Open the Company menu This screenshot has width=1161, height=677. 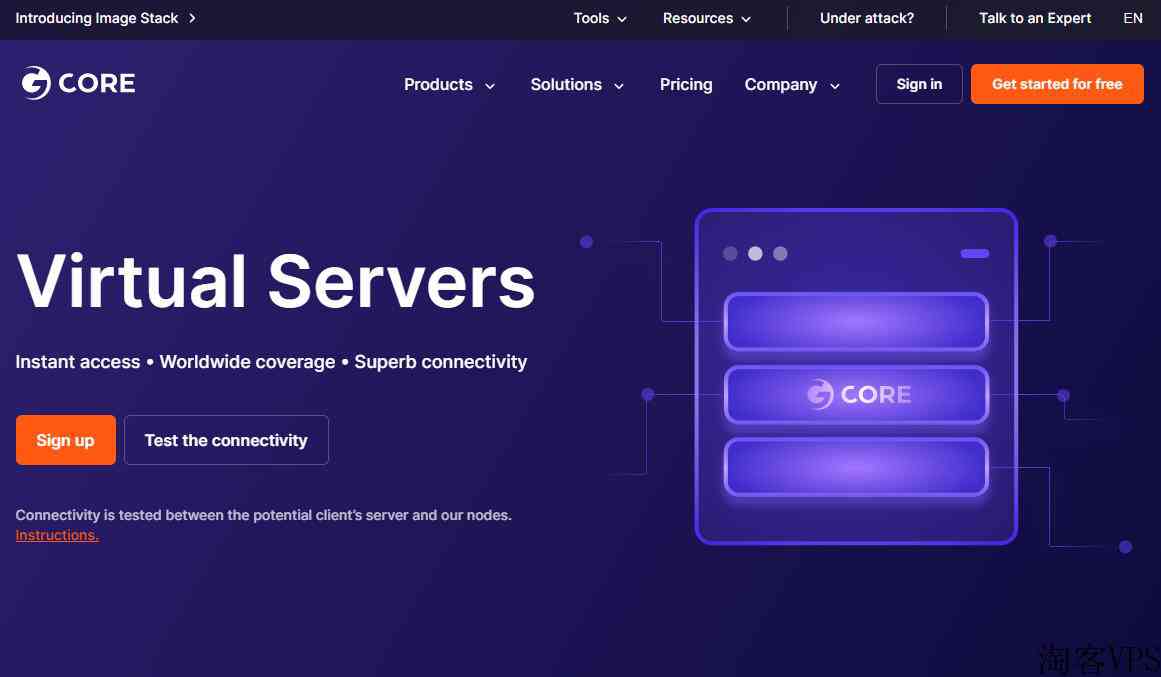[x=780, y=84]
